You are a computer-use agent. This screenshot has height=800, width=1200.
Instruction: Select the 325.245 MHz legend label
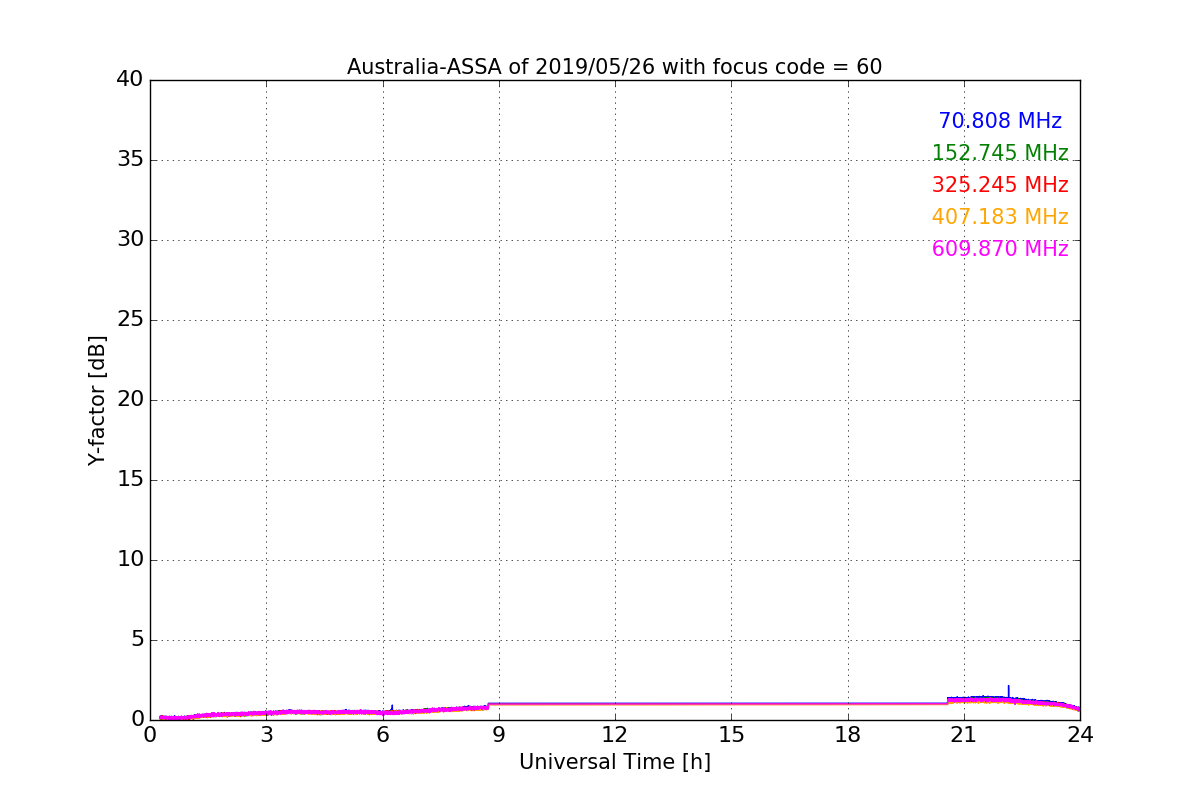coord(1000,185)
